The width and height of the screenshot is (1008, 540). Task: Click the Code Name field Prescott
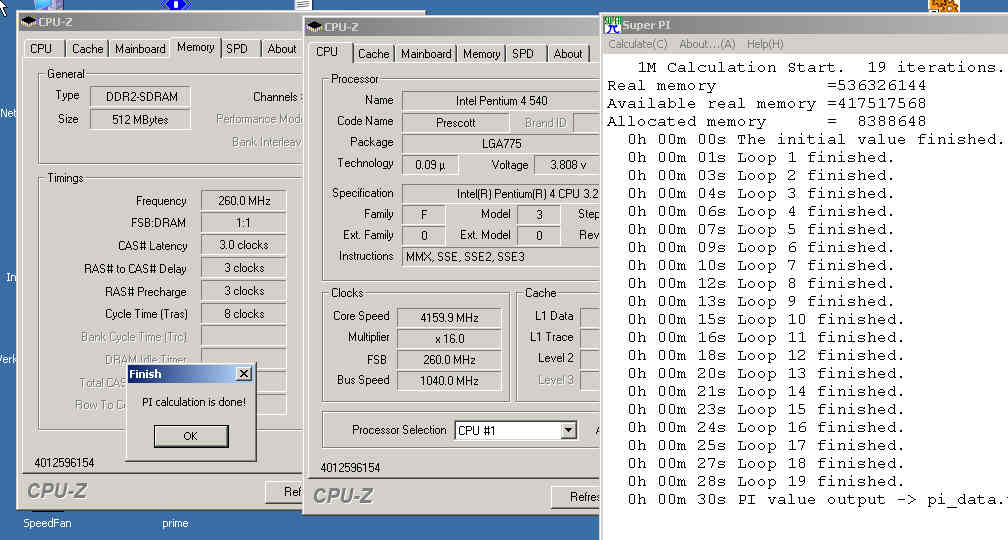tap(455, 123)
